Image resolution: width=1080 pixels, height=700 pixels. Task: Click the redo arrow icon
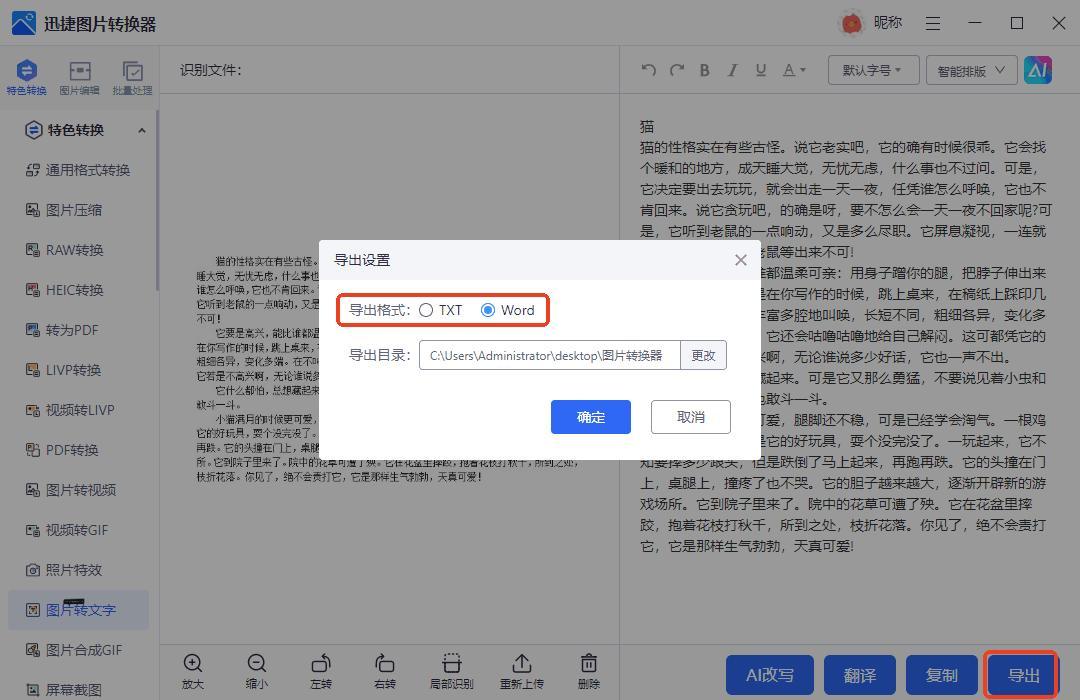coord(677,70)
